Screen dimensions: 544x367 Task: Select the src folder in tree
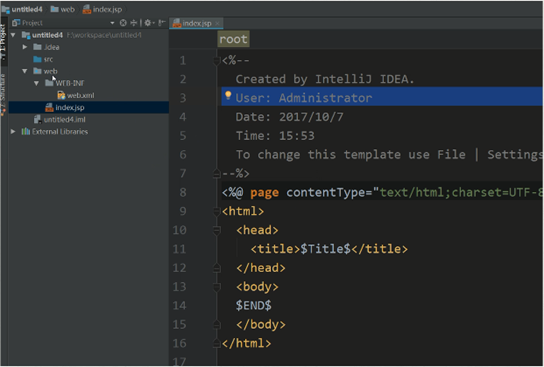pyautogui.click(x=48, y=59)
